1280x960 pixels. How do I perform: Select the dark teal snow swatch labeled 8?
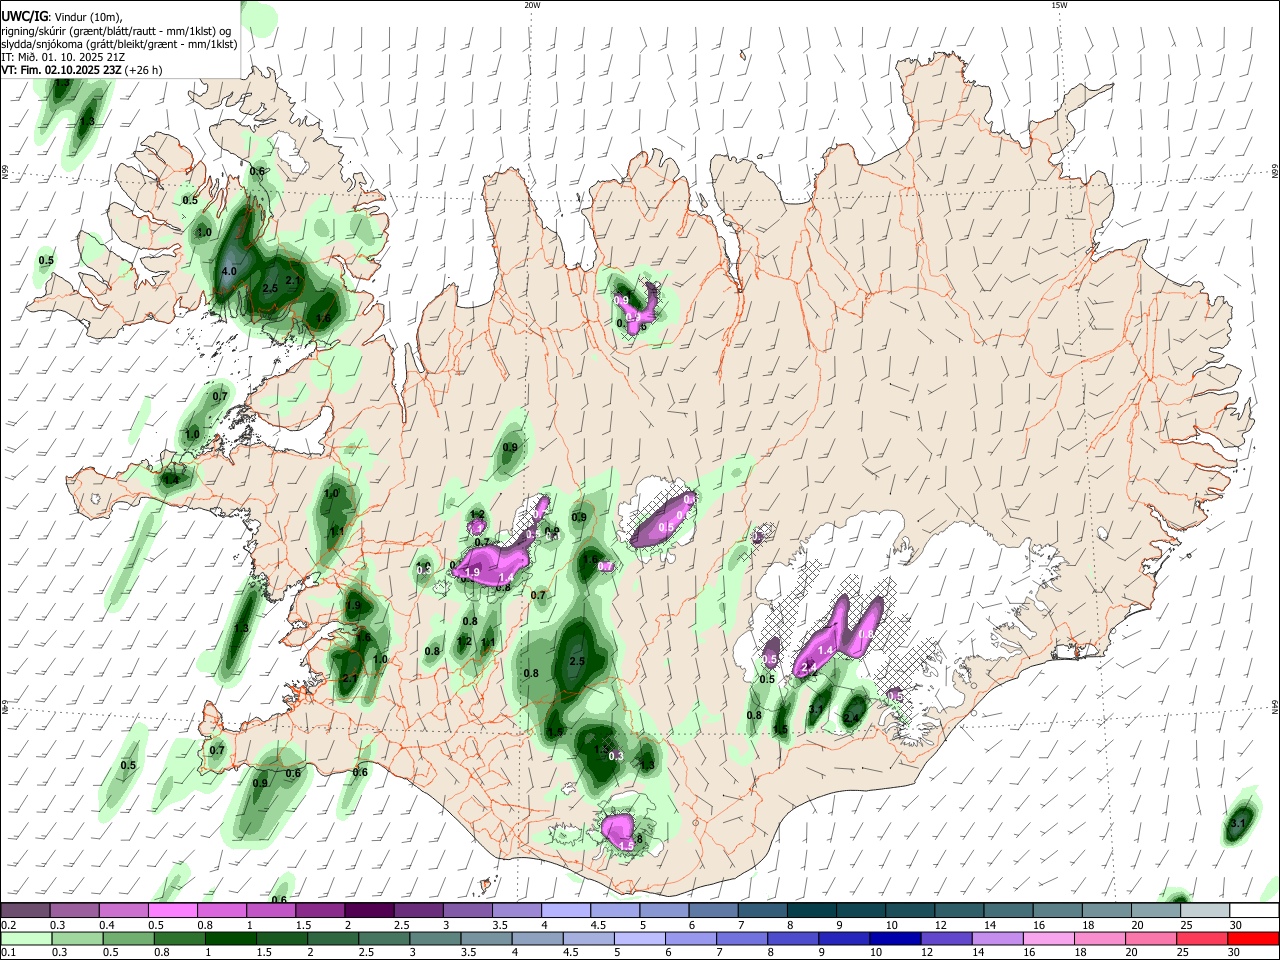pos(811,910)
